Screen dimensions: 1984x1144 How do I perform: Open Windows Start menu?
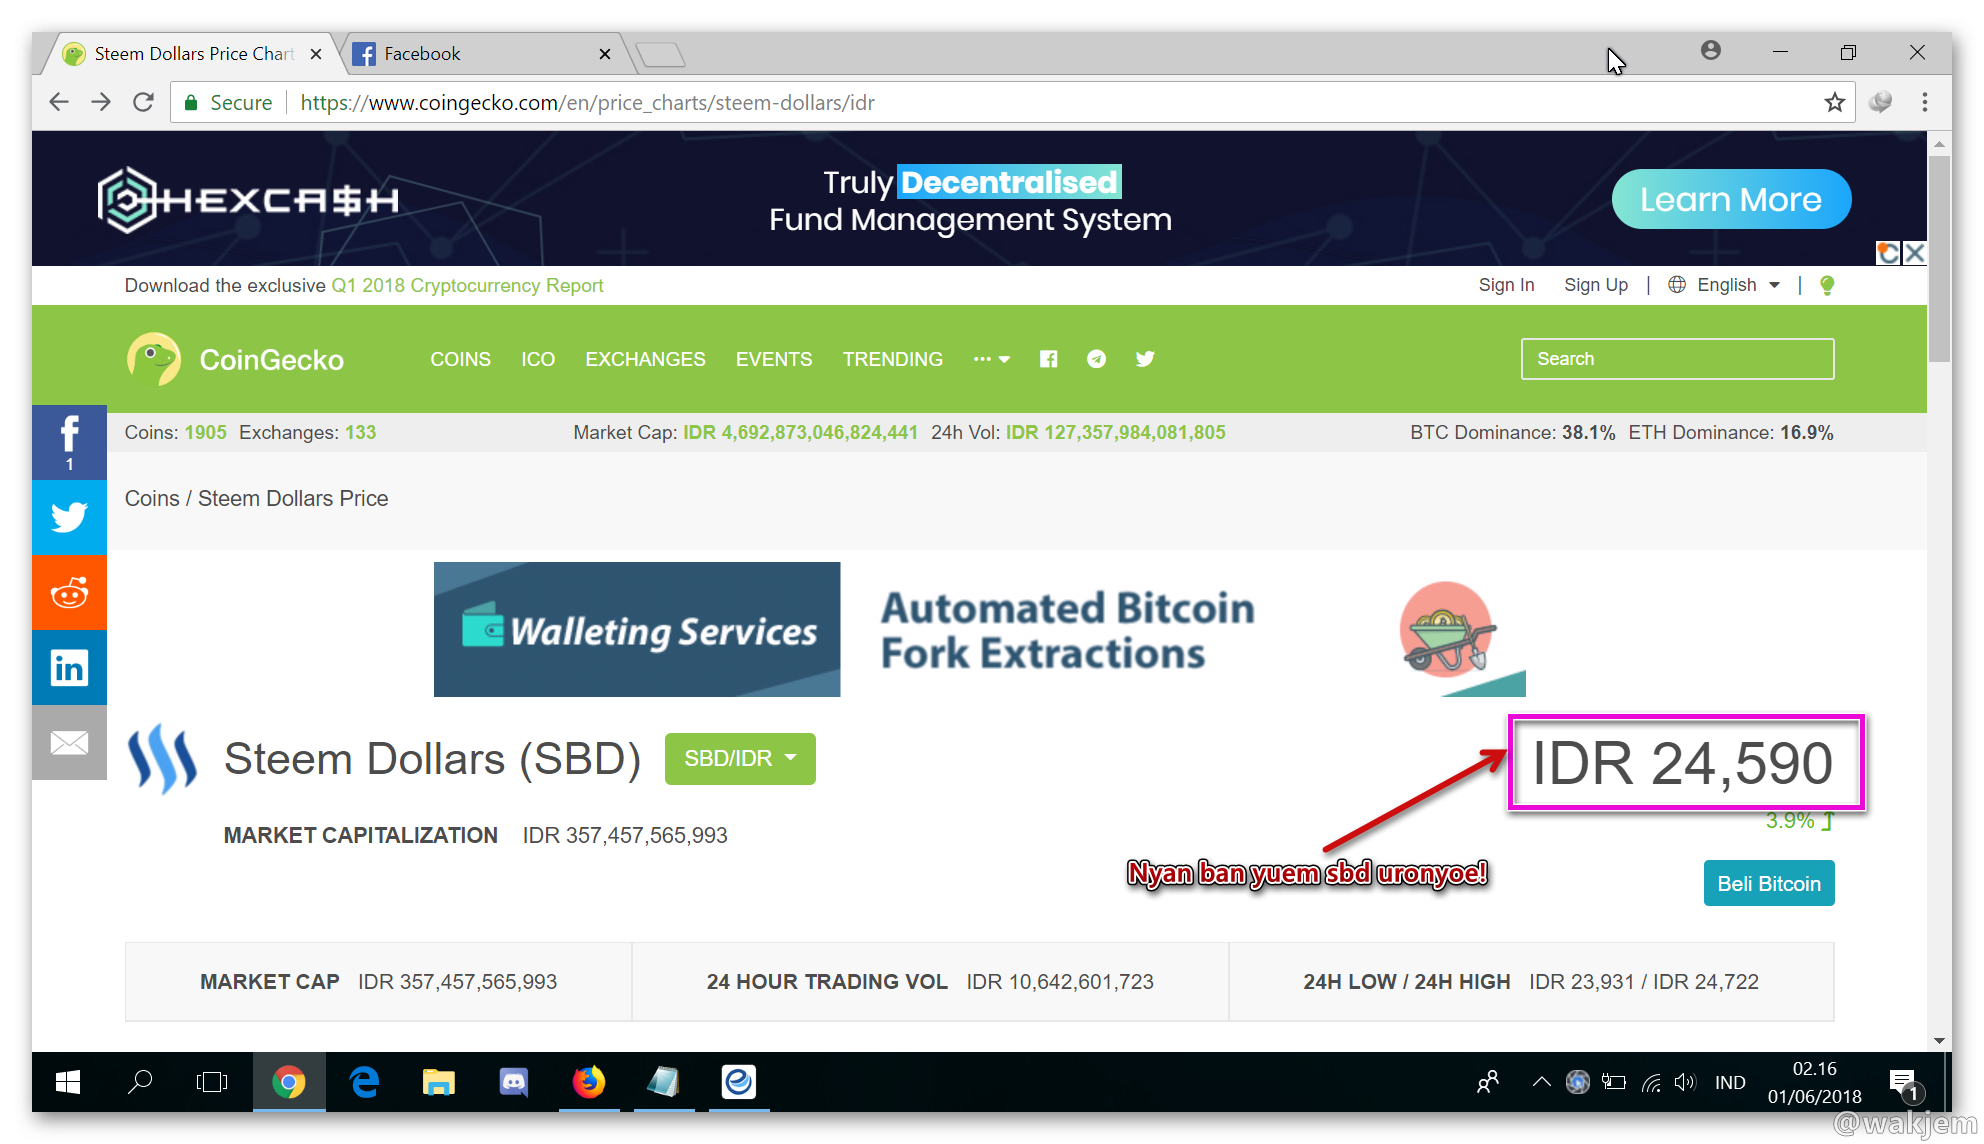68,1082
